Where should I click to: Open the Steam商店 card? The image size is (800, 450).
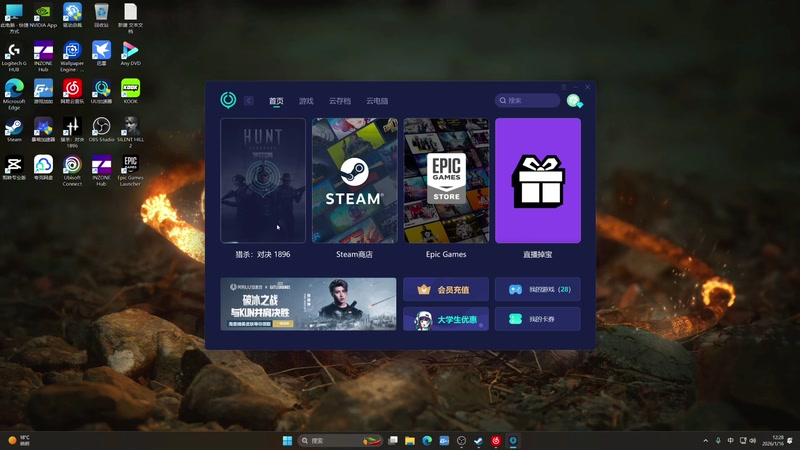click(x=355, y=181)
